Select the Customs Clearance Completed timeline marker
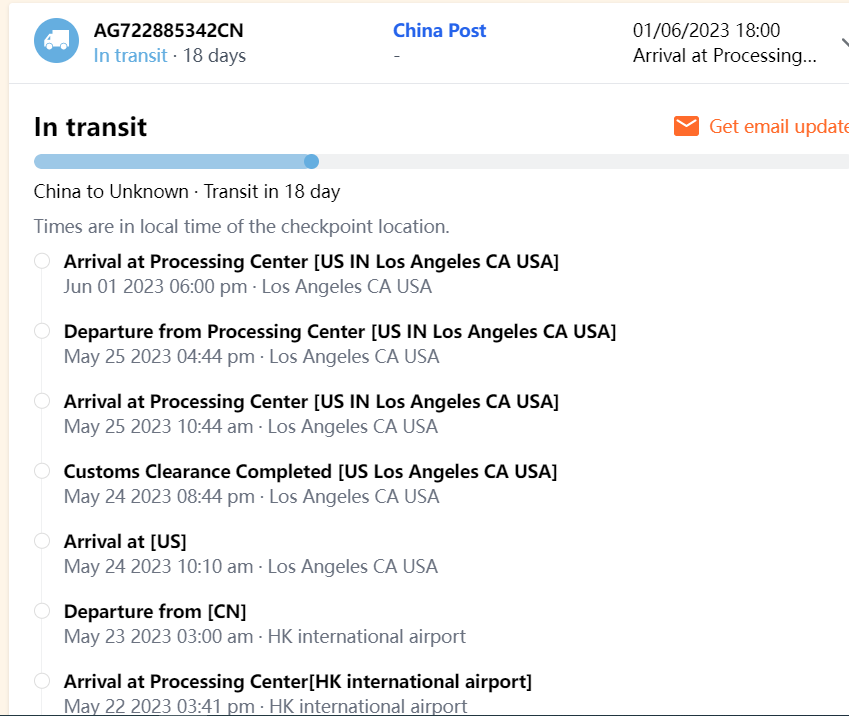This screenshot has width=849, height=716. [42, 471]
